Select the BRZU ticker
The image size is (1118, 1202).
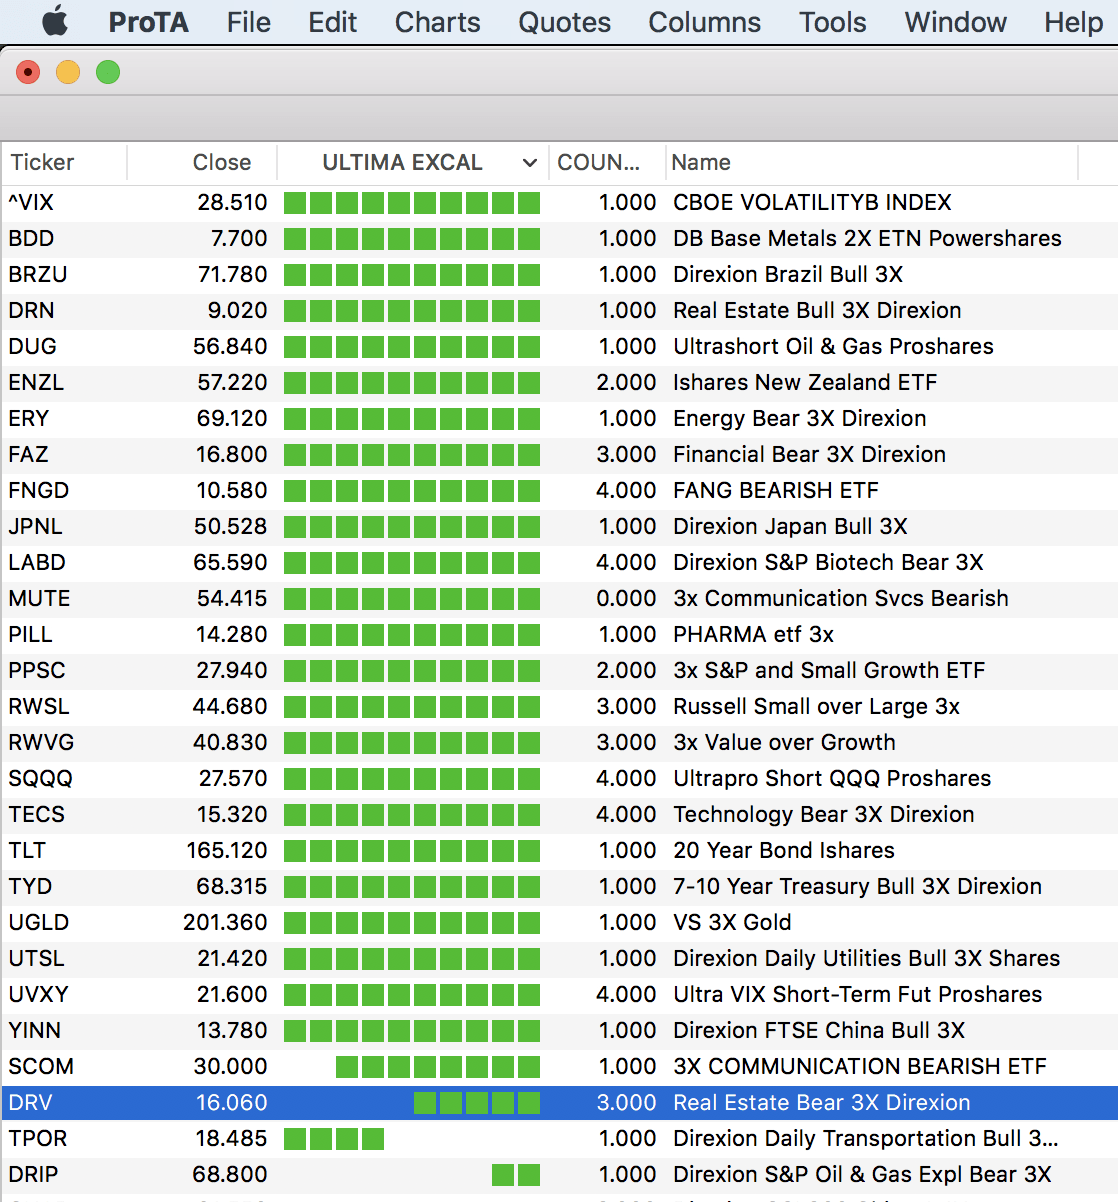[x=39, y=274]
